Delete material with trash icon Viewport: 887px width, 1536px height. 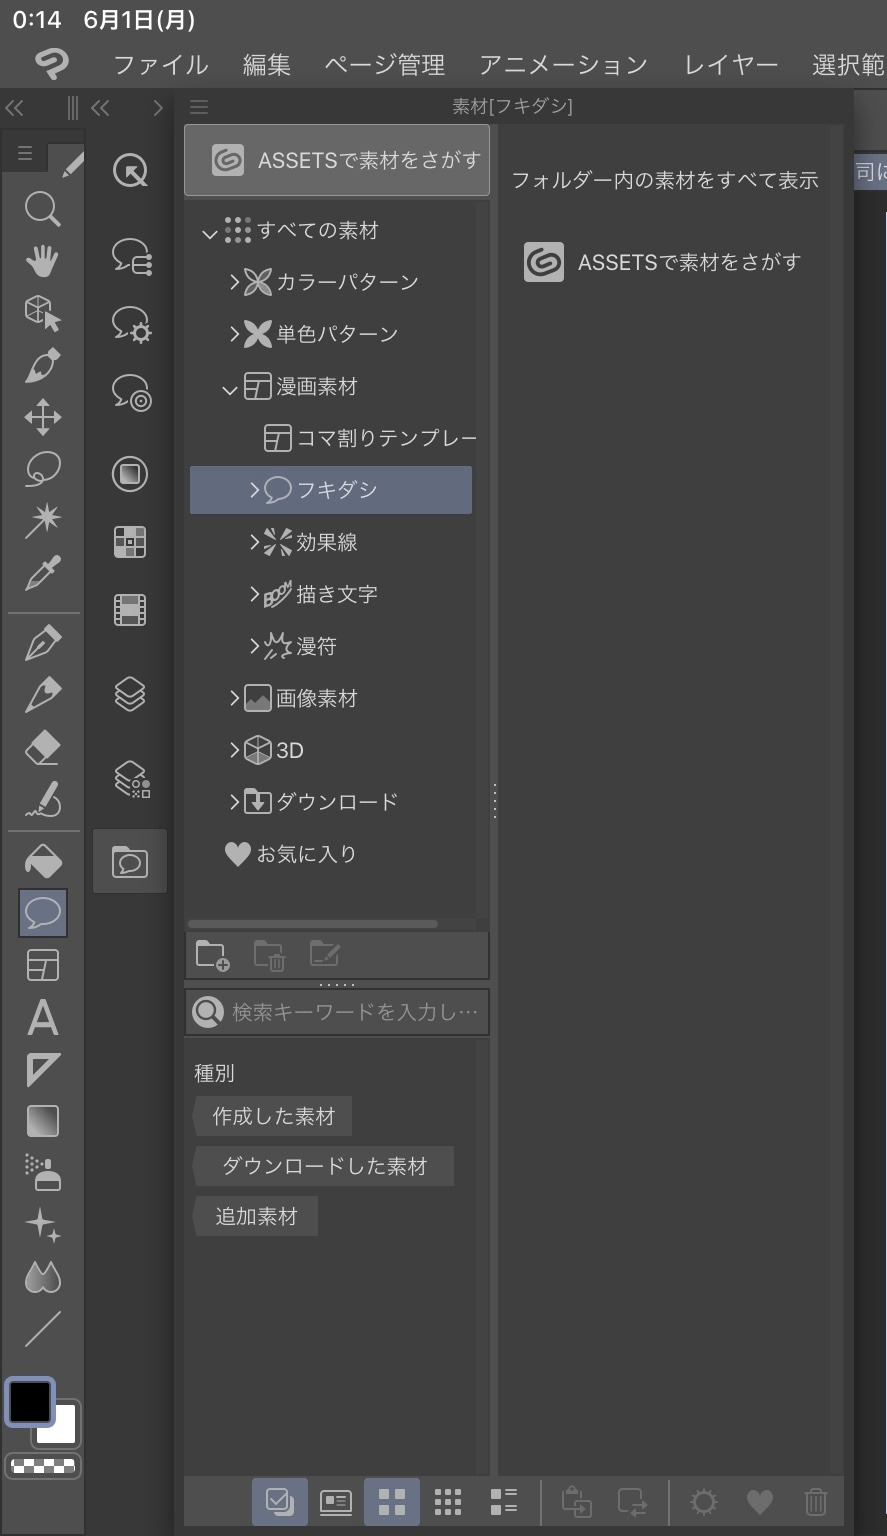(x=816, y=1501)
